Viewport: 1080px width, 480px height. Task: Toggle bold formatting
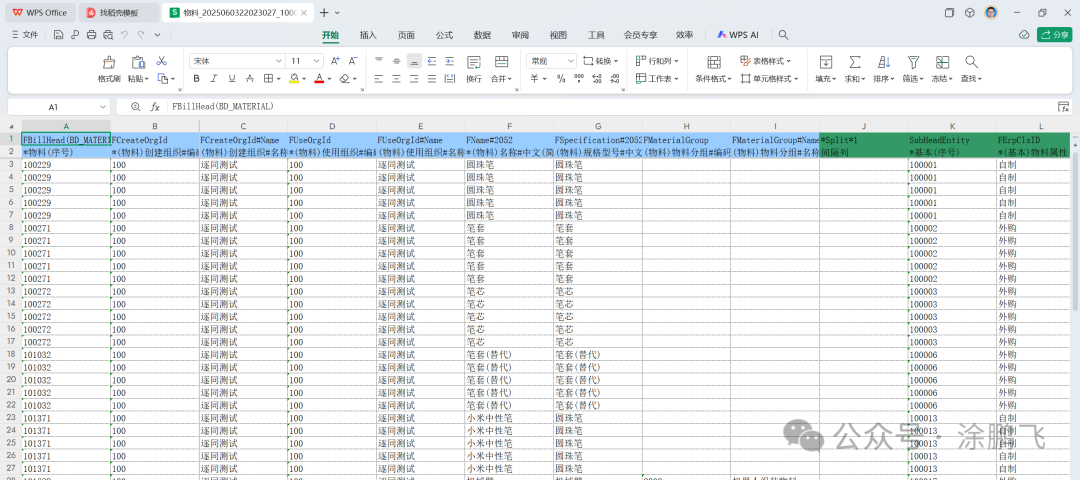coord(197,78)
